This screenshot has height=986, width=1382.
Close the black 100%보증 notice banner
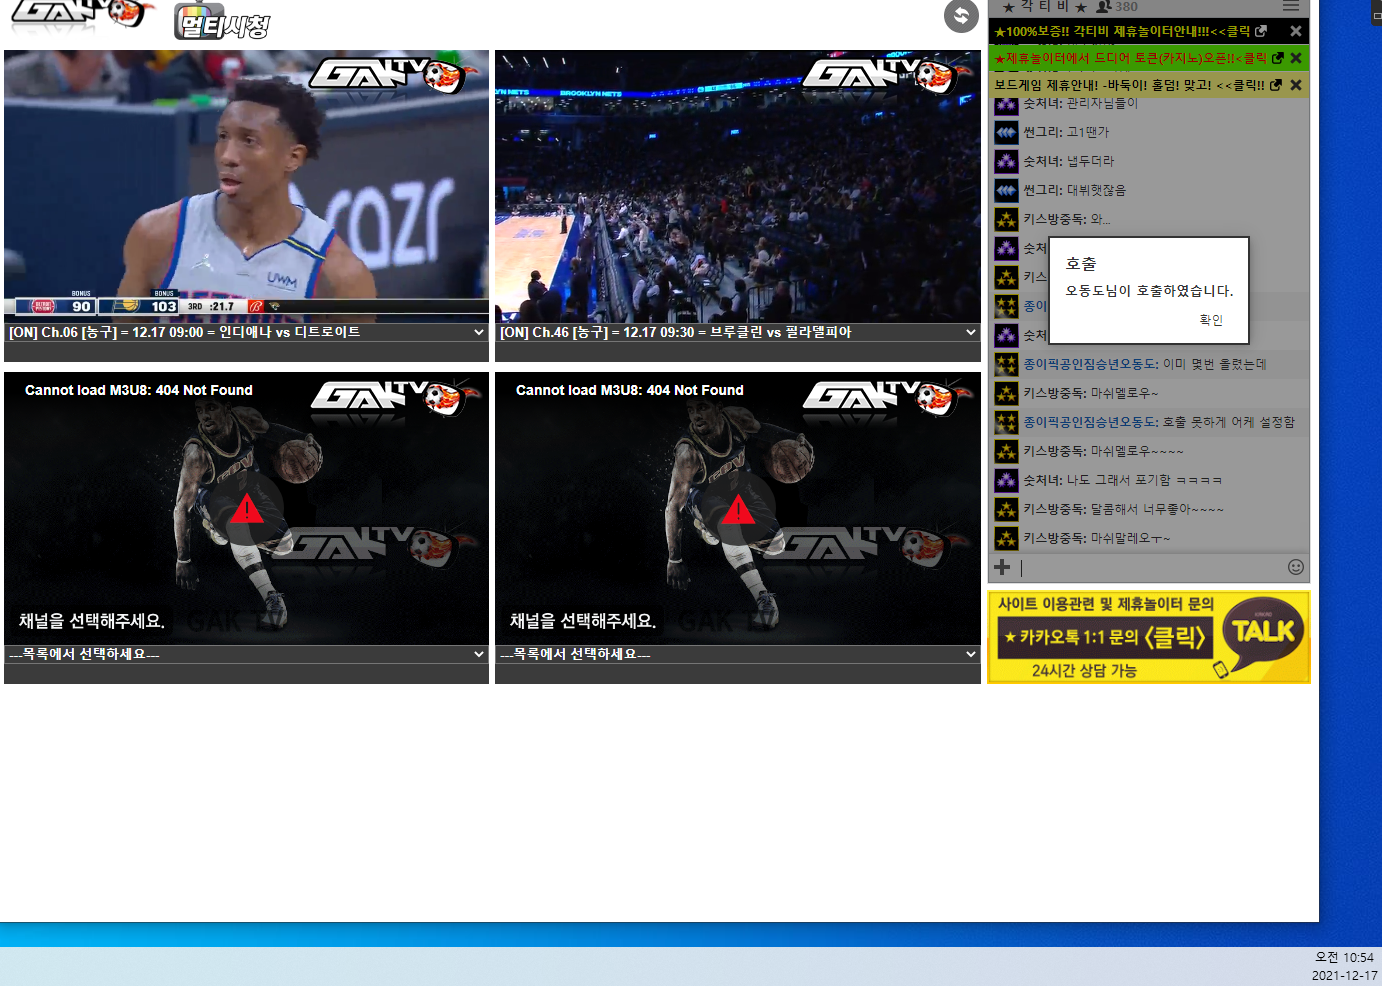click(x=1295, y=31)
